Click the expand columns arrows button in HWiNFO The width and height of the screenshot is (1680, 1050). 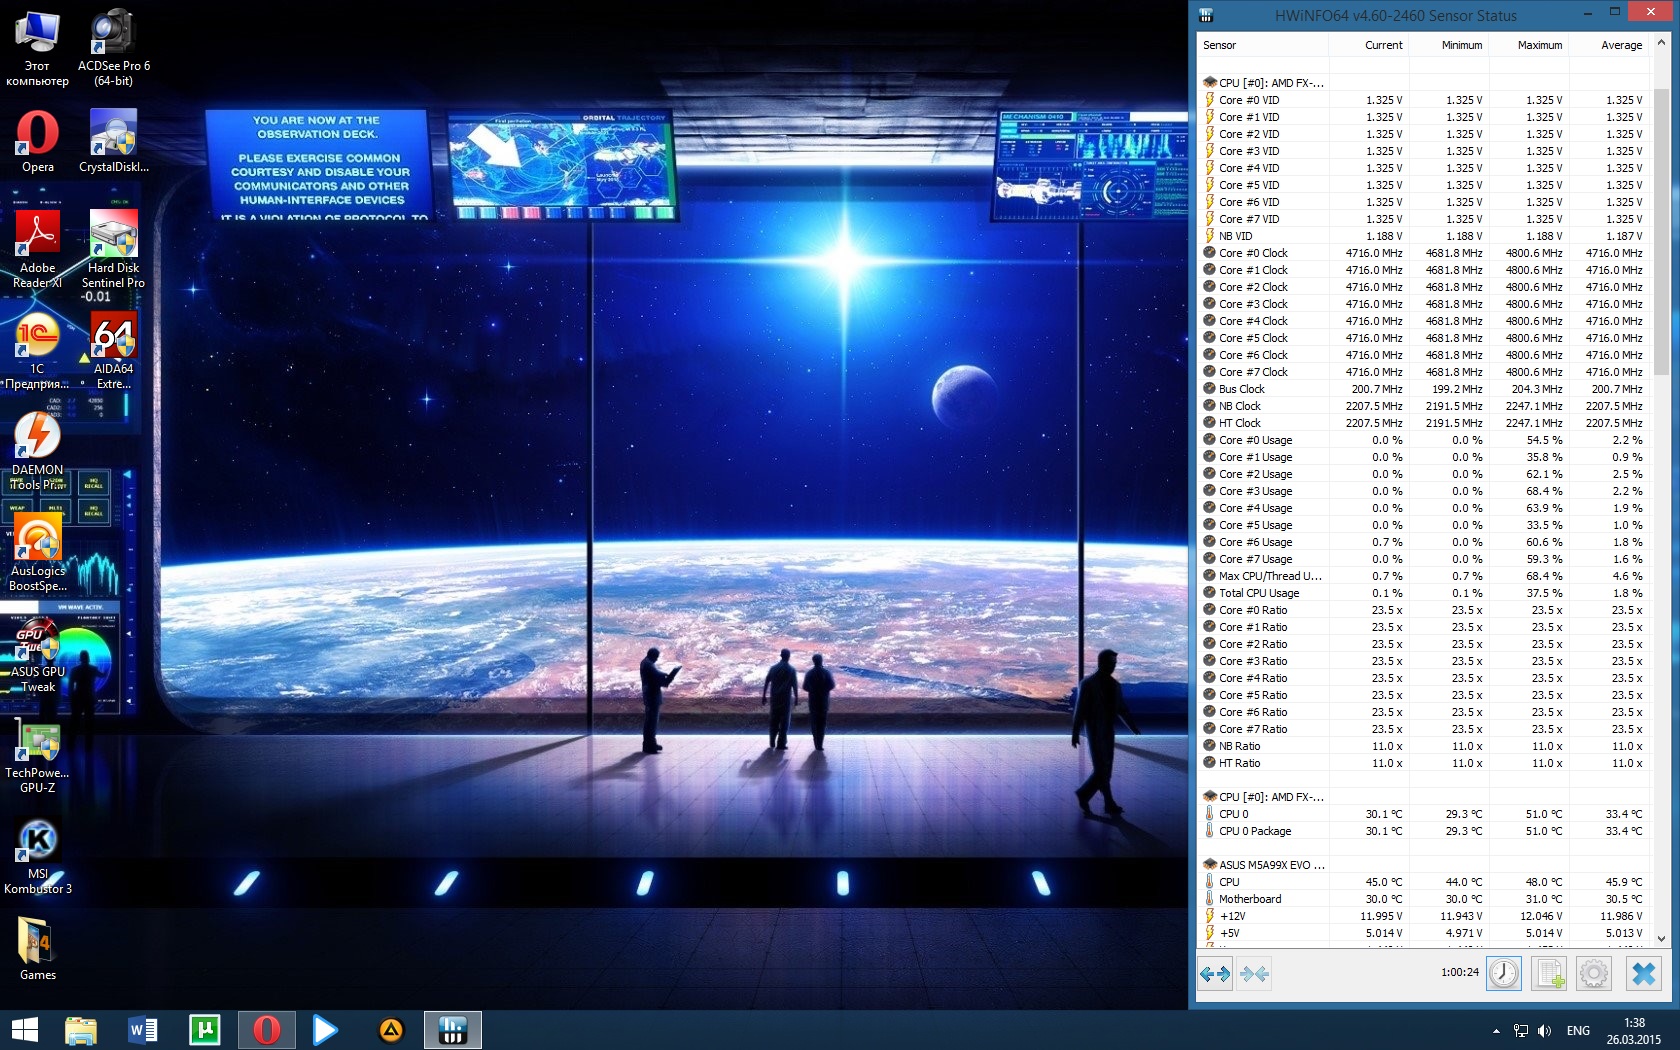[x=1215, y=973]
